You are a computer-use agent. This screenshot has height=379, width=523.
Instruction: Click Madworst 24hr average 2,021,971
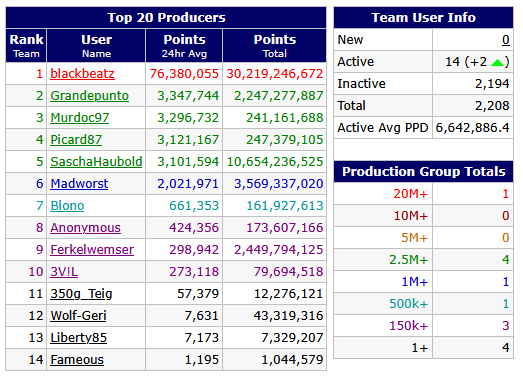[x=188, y=184]
